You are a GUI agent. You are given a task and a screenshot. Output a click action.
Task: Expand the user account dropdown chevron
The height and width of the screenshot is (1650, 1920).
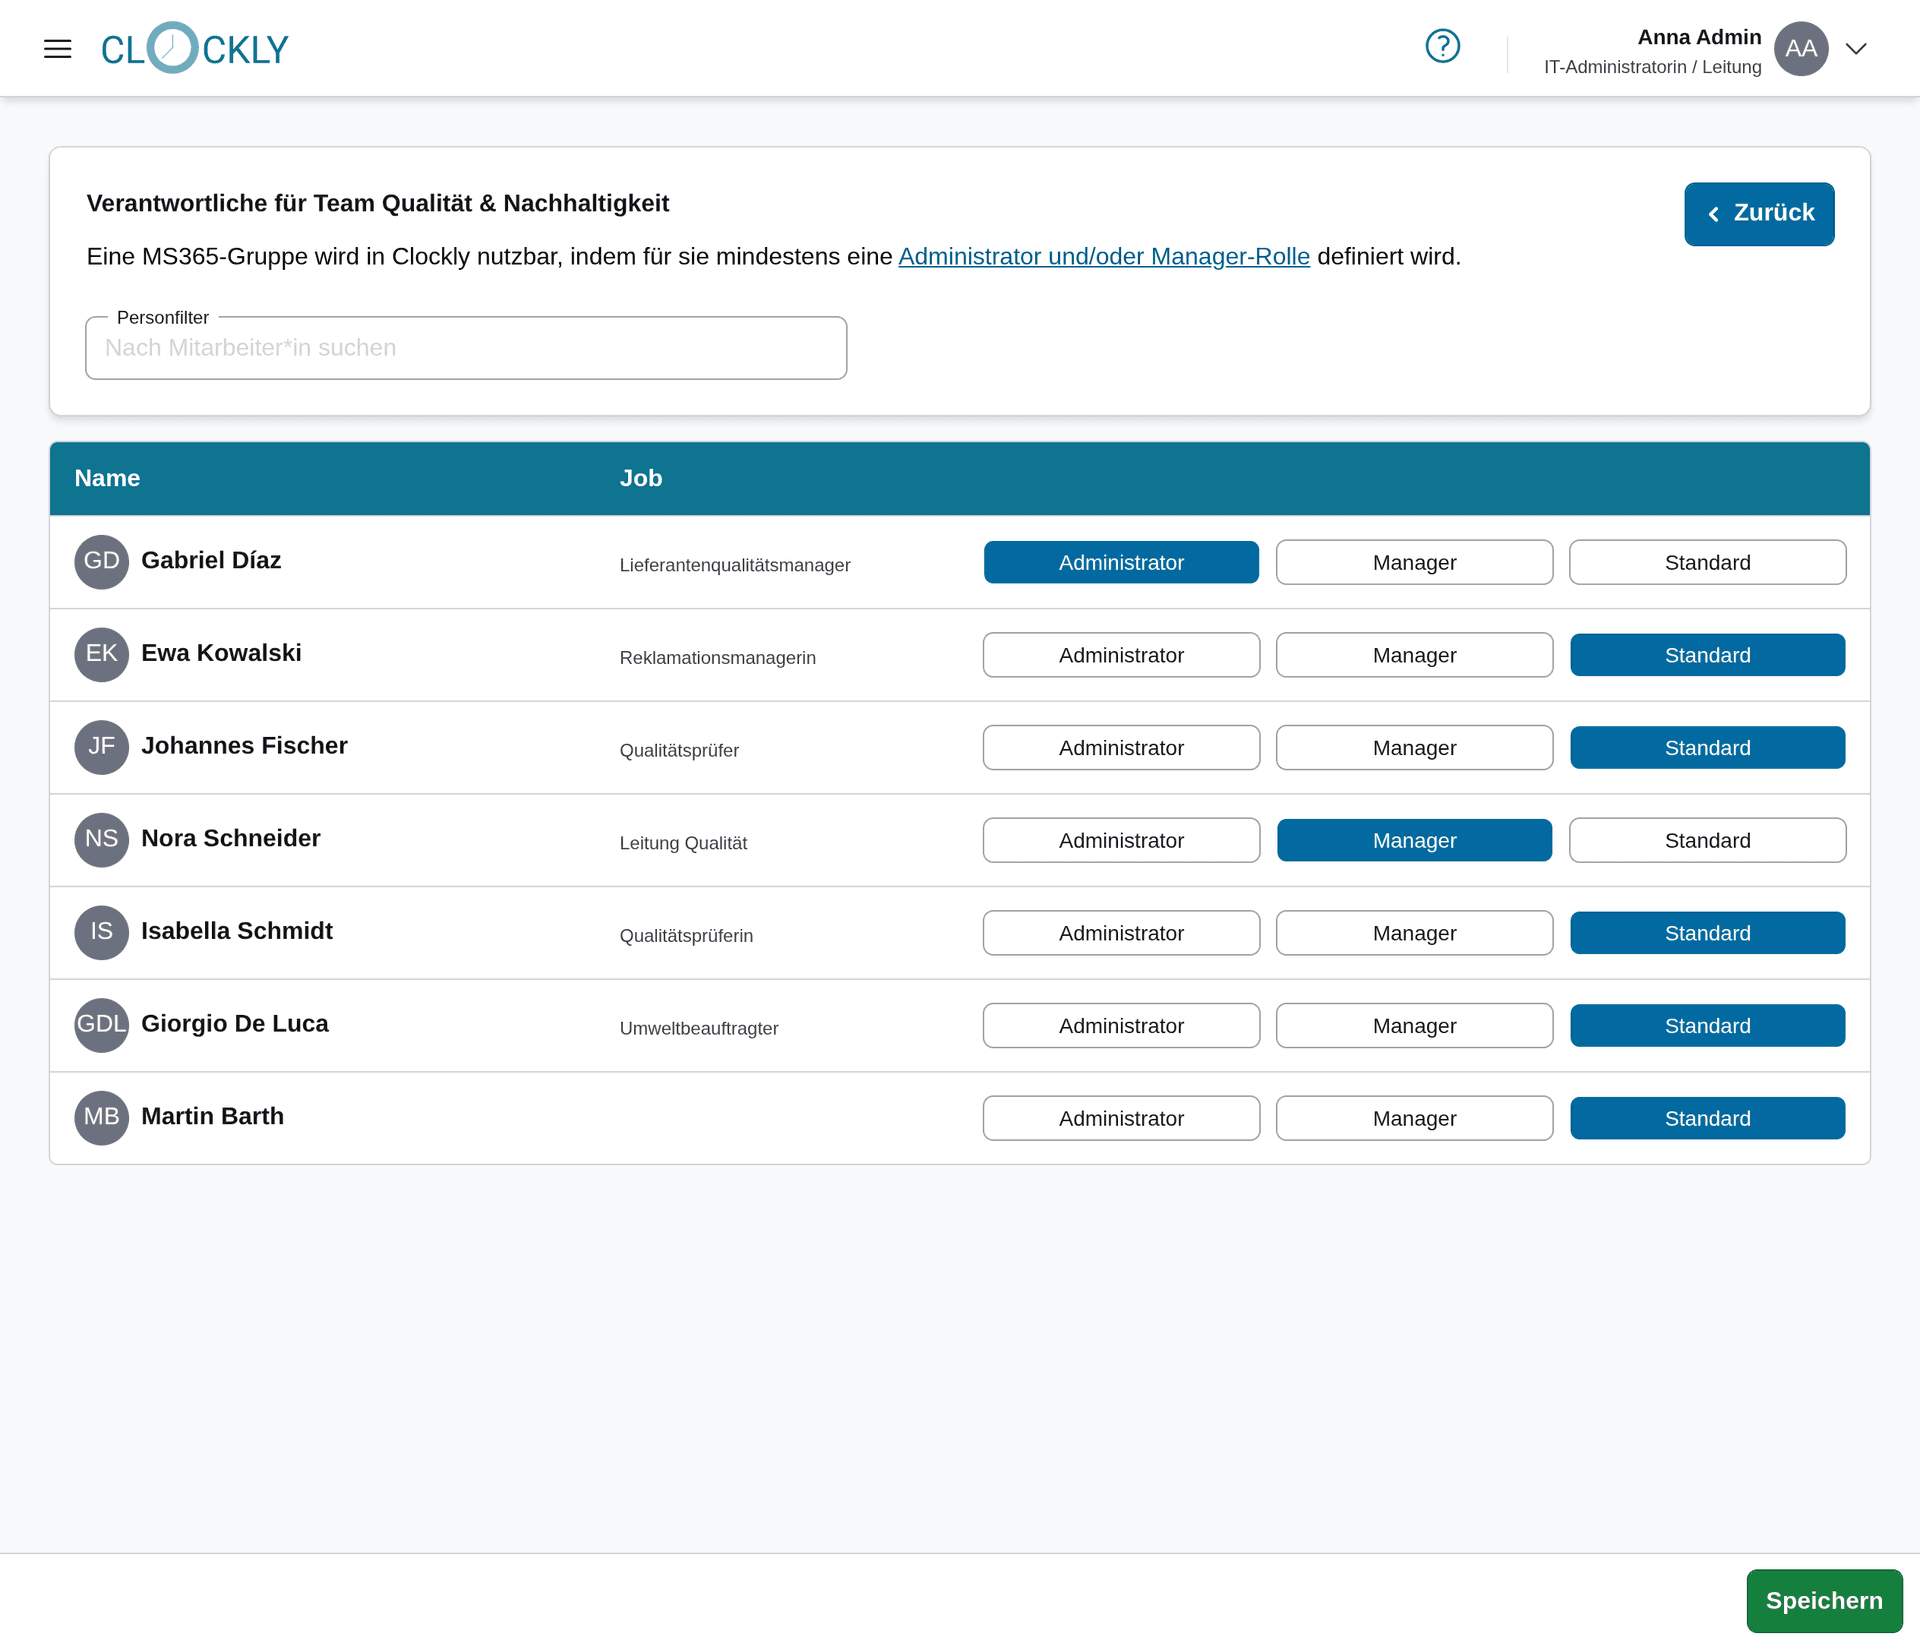1856,48
